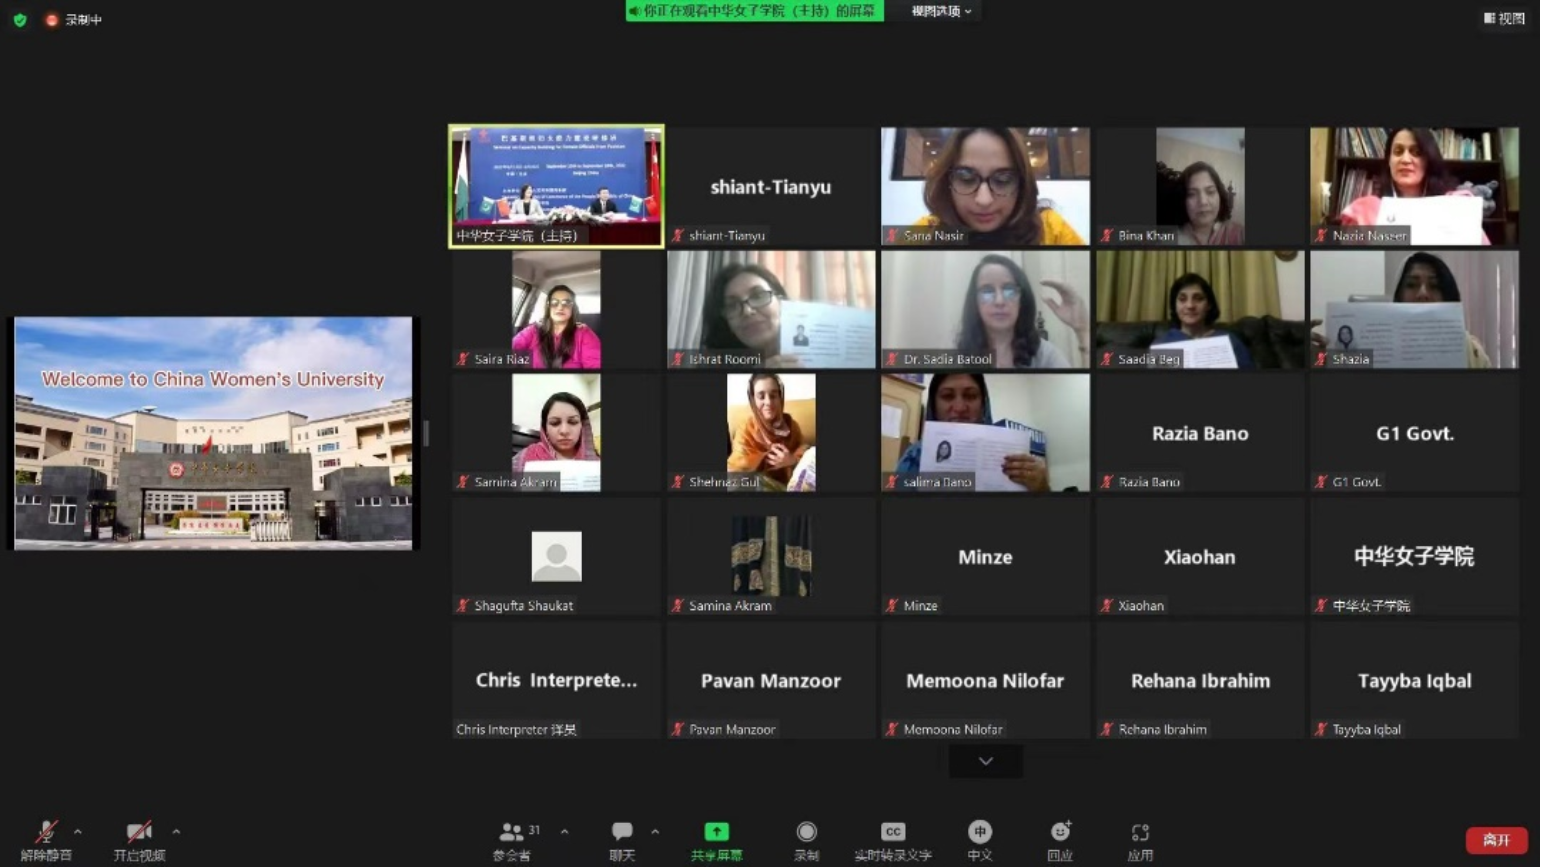Open the language interpretation icon
Viewport: 1541px width, 867px height.
(x=979, y=832)
